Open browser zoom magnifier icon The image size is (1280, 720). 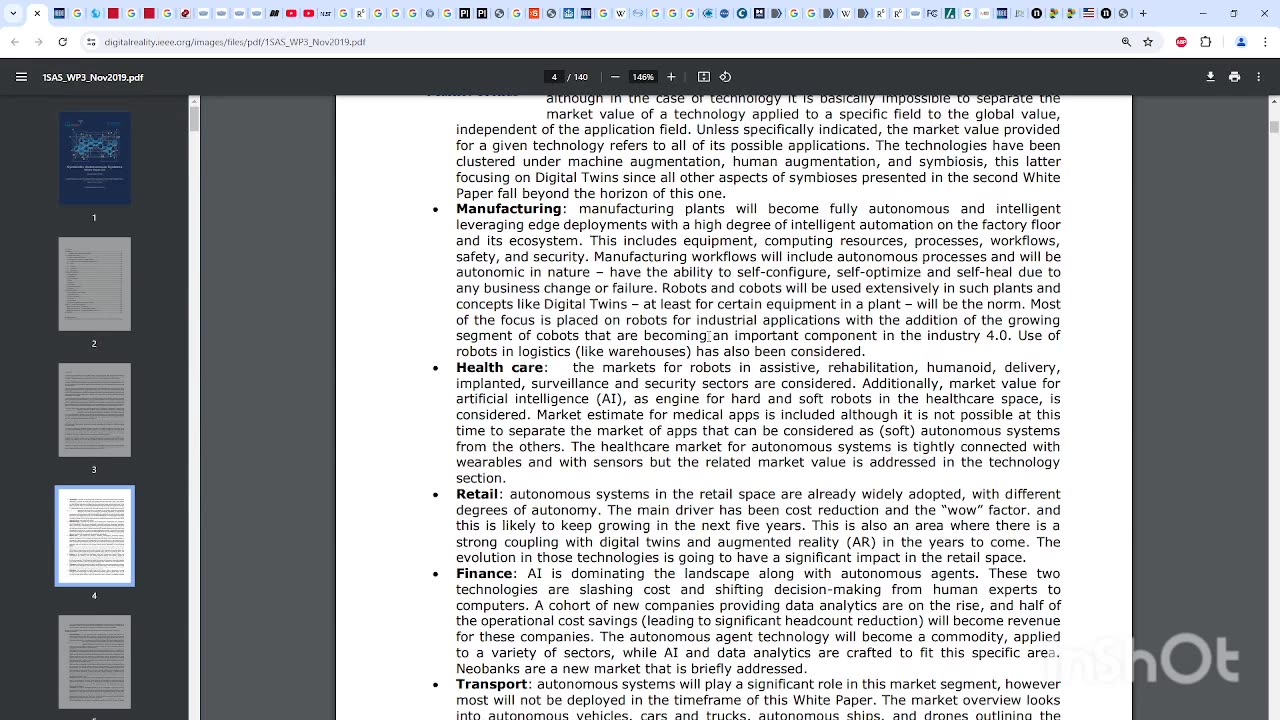coord(1126,42)
